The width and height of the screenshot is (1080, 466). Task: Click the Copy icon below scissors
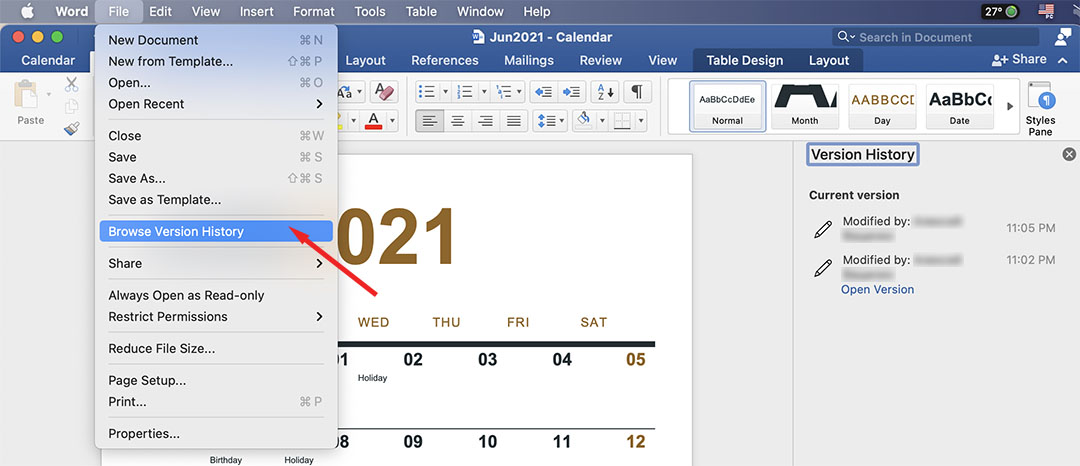[x=72, y=107]
